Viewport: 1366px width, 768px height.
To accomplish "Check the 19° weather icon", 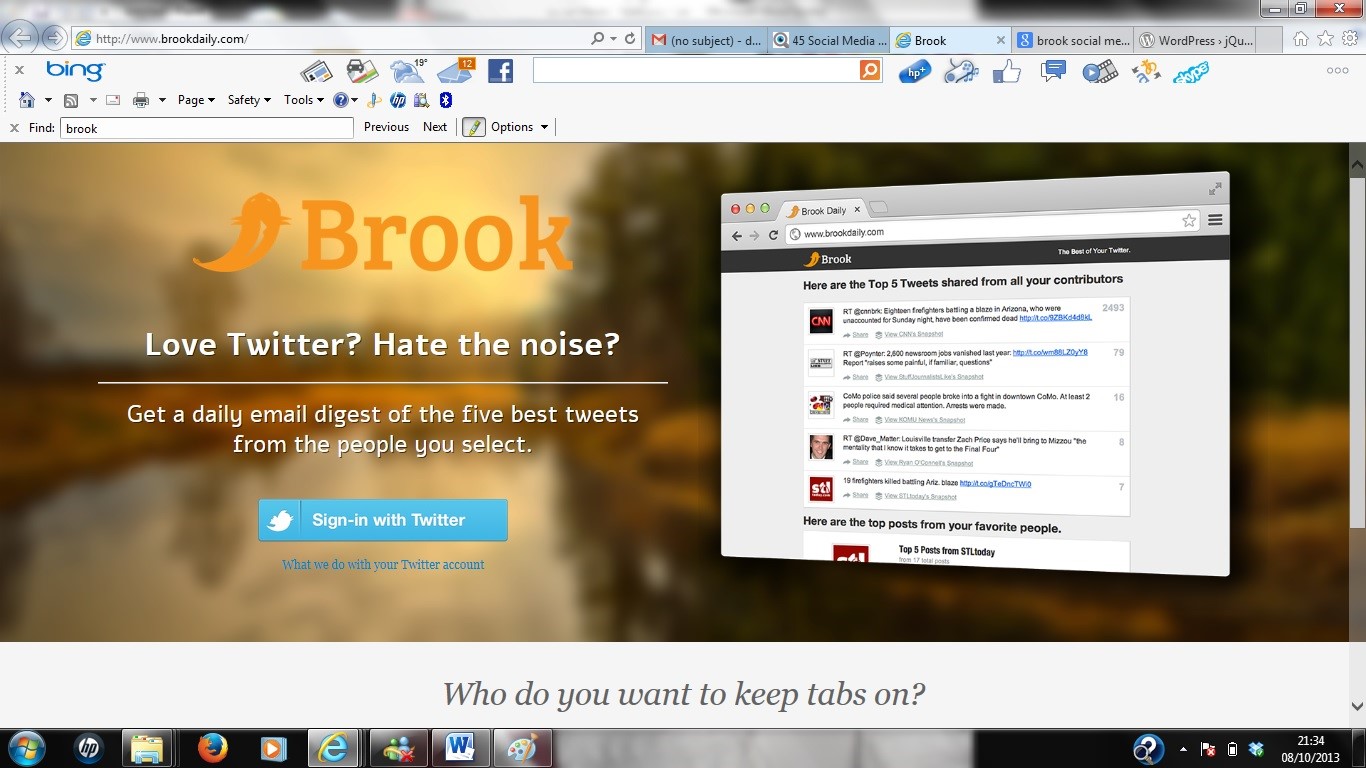I will point(408,70).
